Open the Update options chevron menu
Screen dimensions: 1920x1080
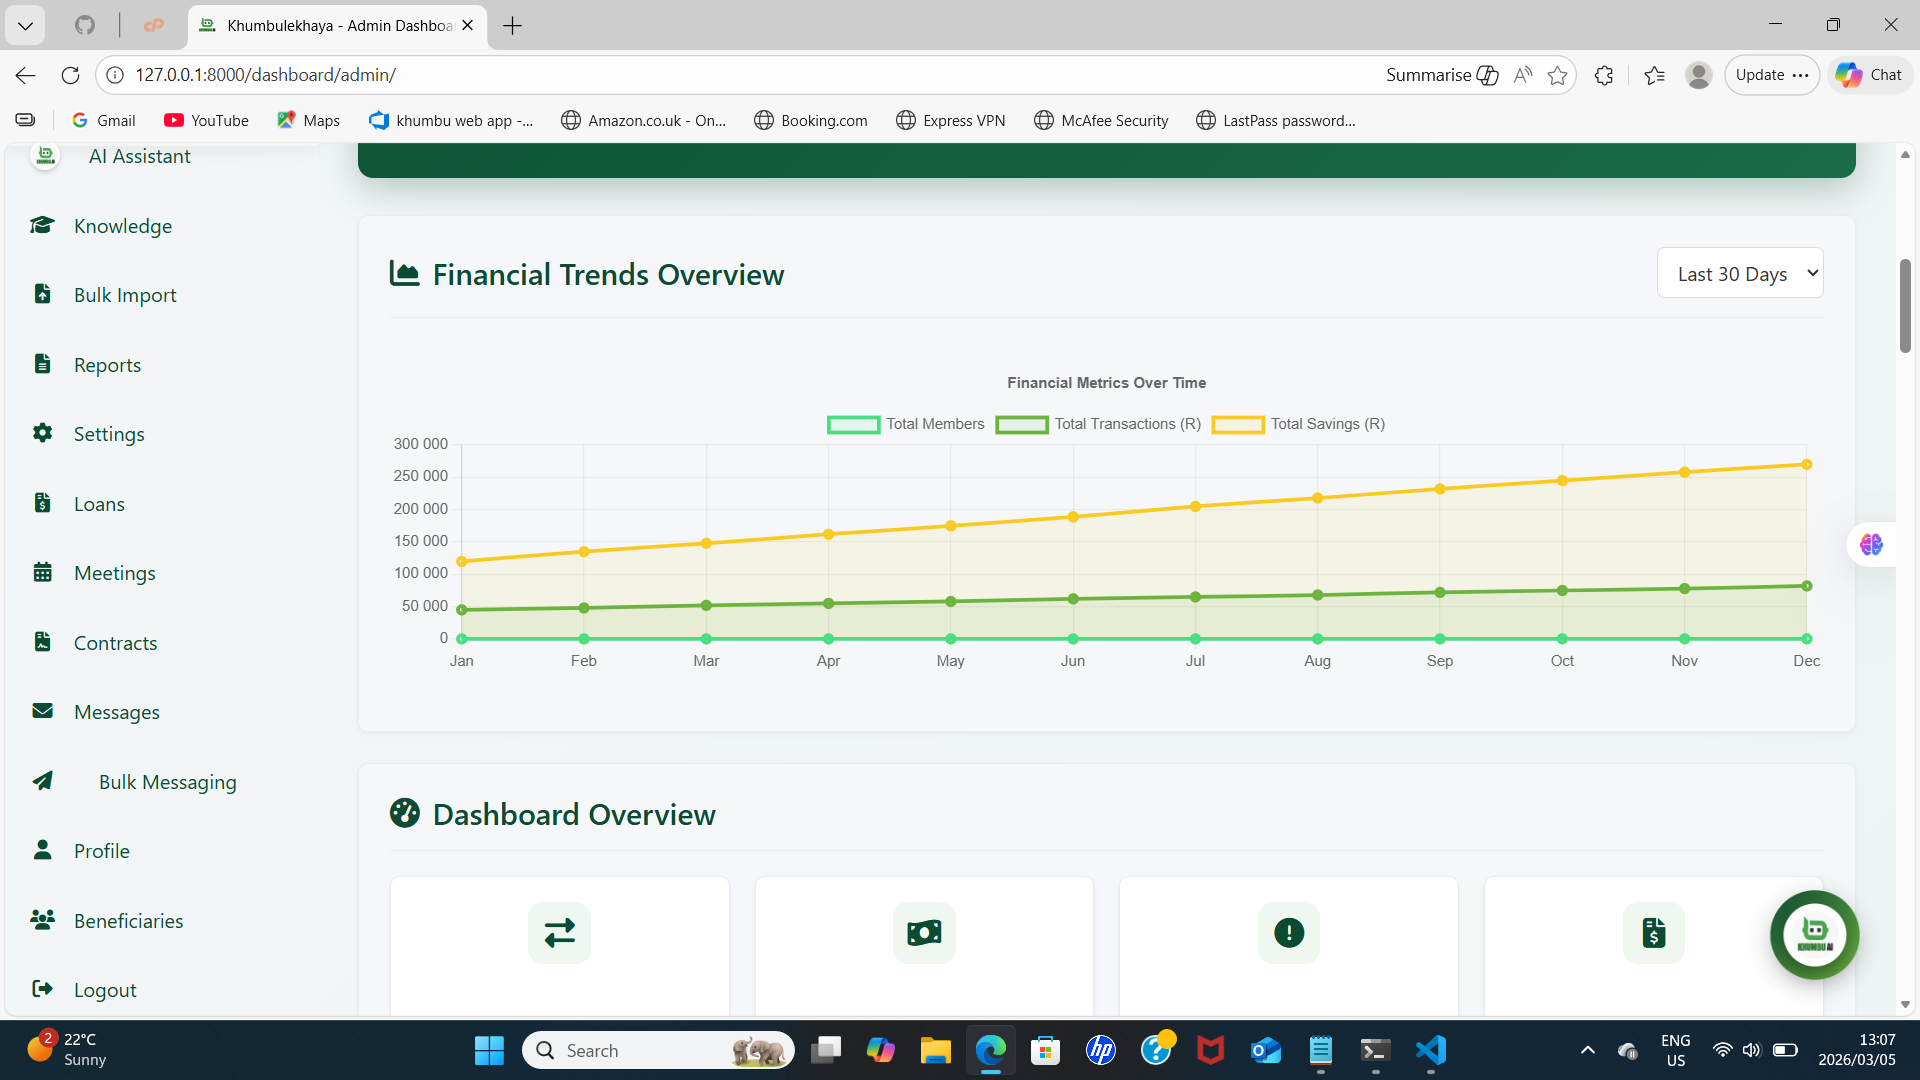pos(1802,75)
